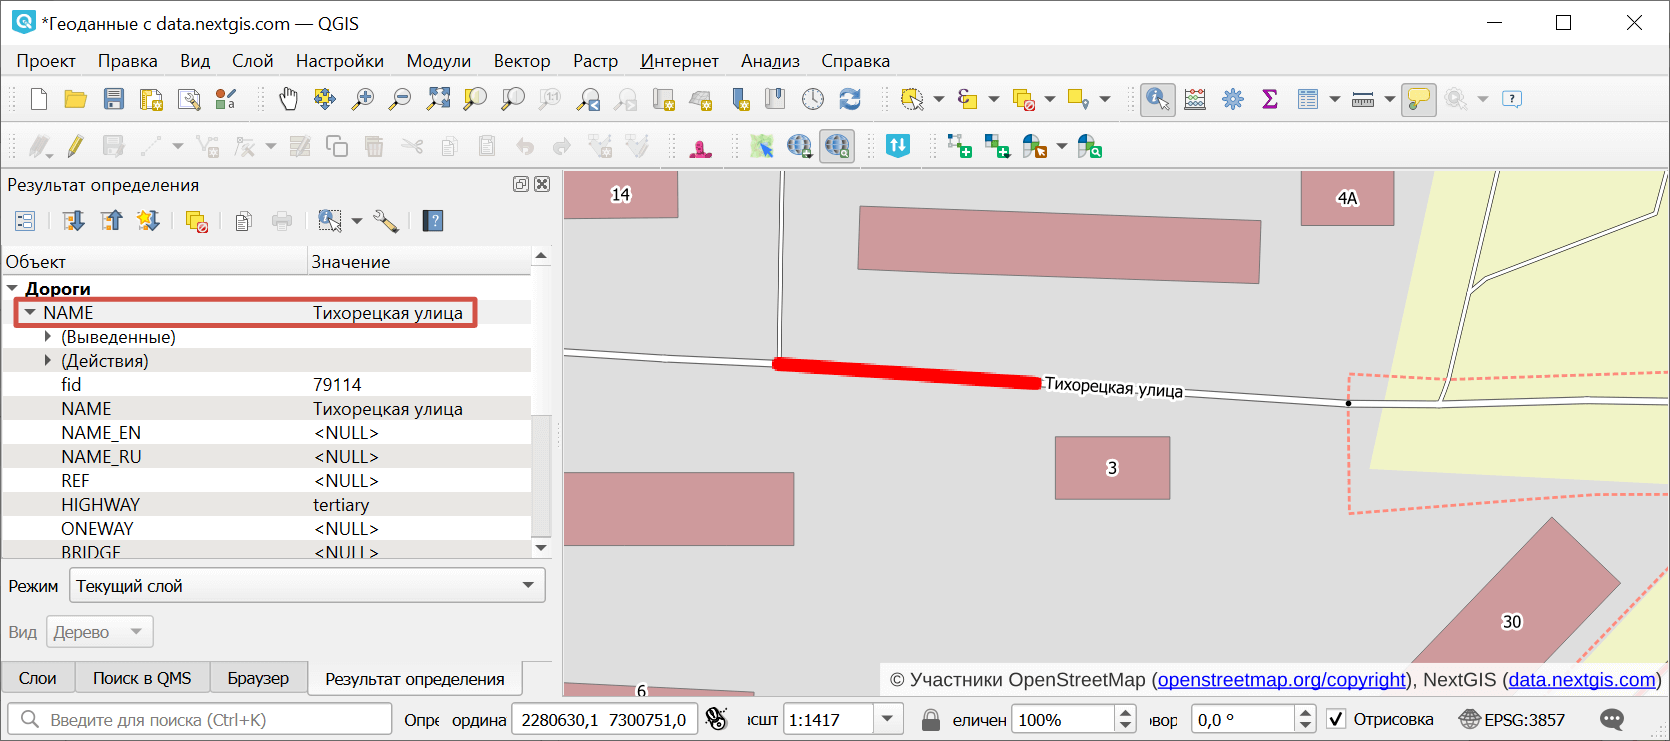Screen dimensions: 1670x741
Task: Click the red highlighted road segment
Action: (906, 373)
